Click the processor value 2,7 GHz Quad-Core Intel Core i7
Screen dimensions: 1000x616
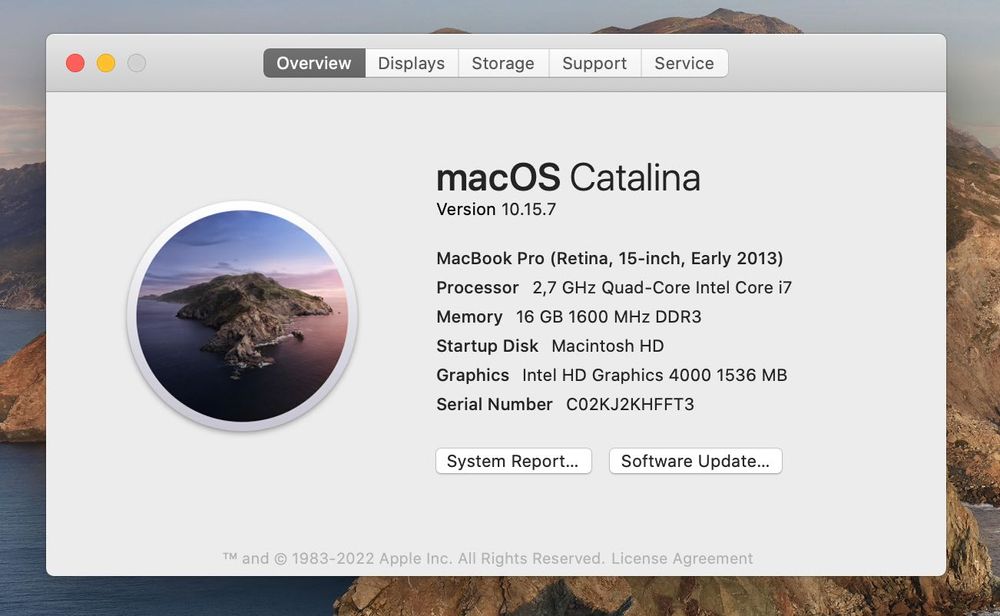pos(662,288)
